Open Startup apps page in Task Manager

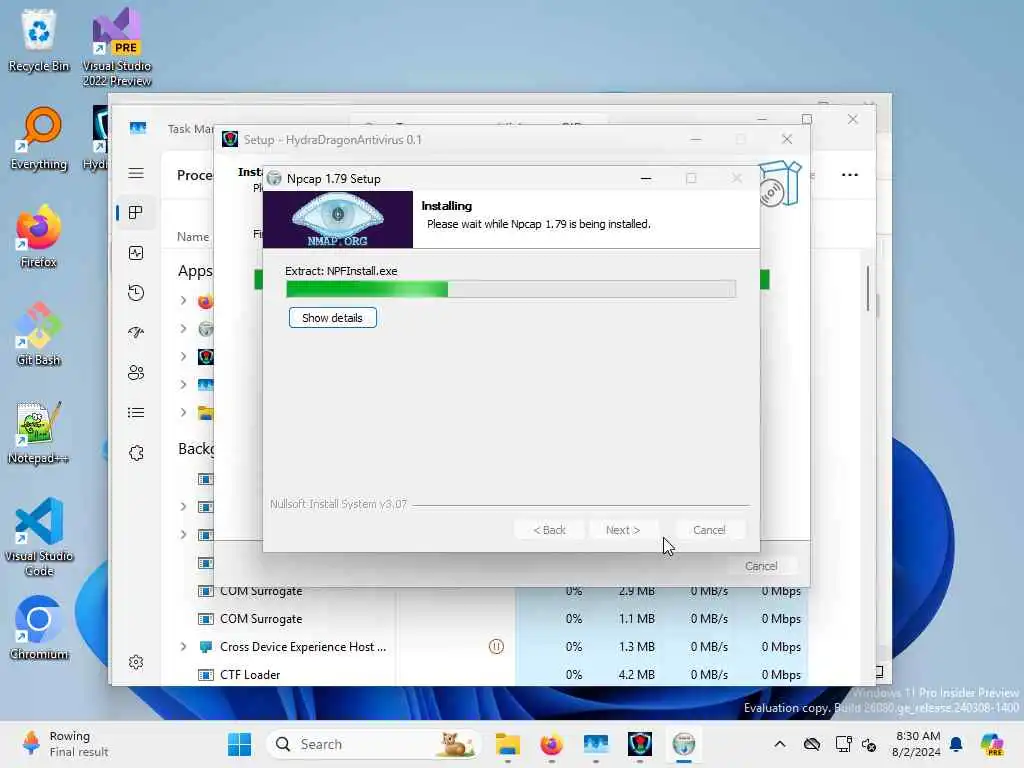136,332
